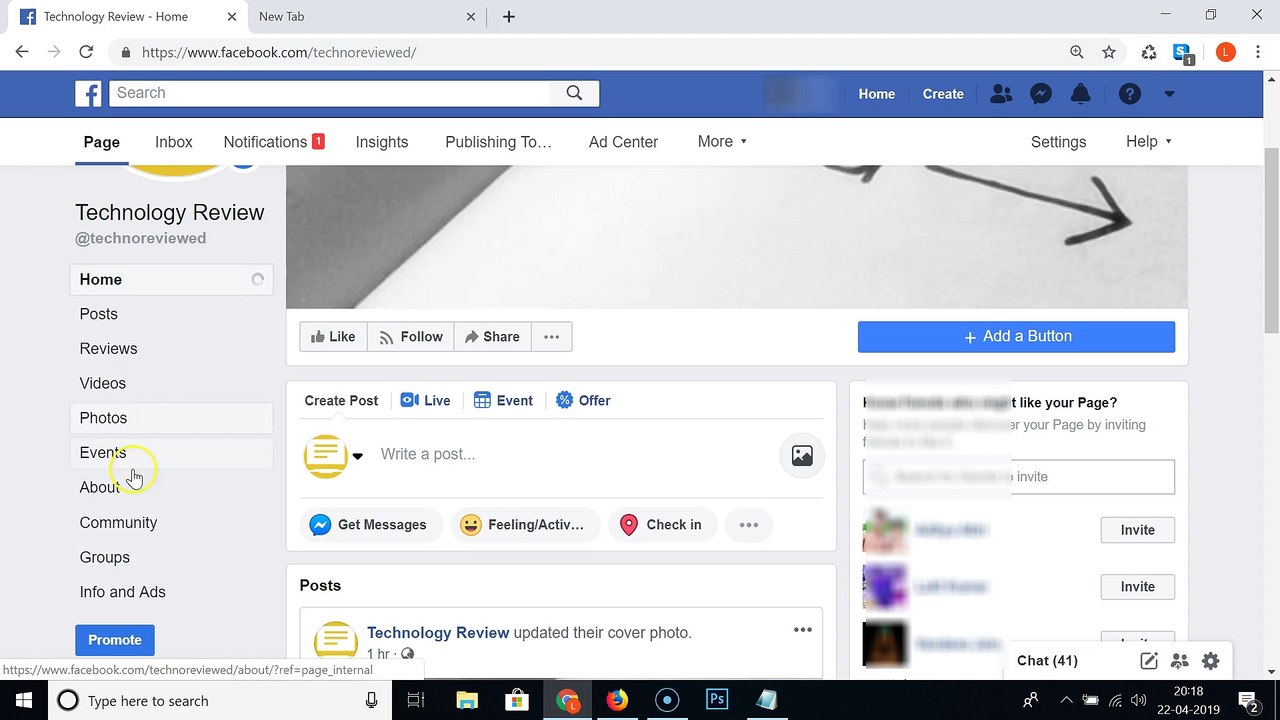Open Photoshop from the taskbar
1280x720 pixels.
(717, 700)
